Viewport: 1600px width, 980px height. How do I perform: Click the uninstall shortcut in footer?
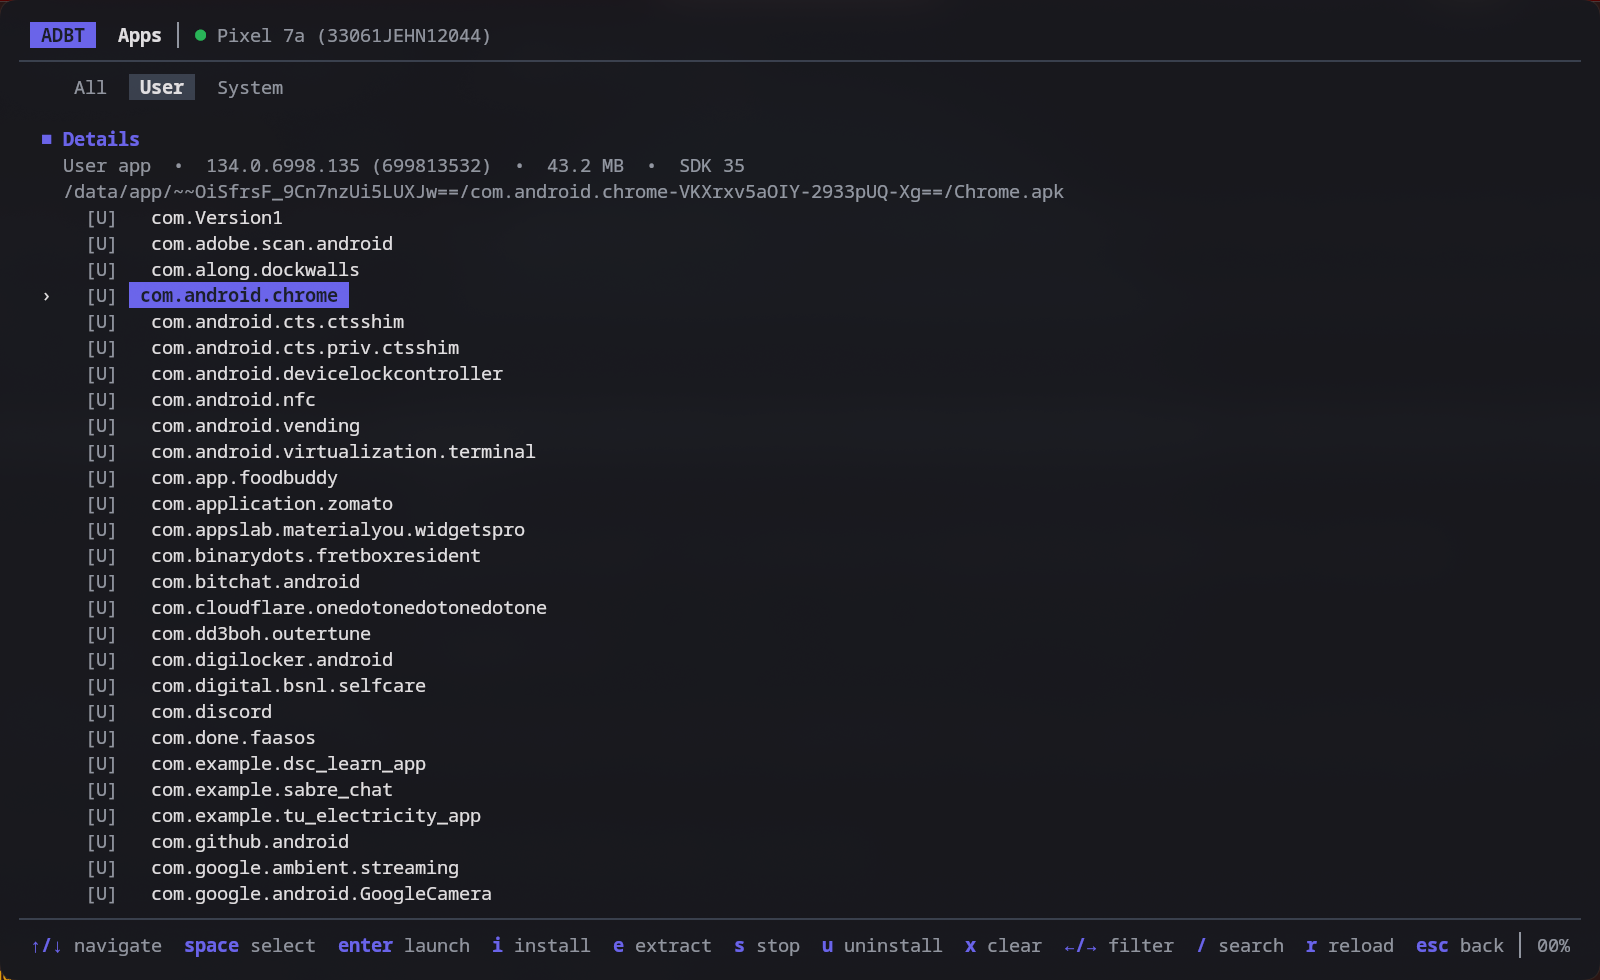(x=882, y=945)
